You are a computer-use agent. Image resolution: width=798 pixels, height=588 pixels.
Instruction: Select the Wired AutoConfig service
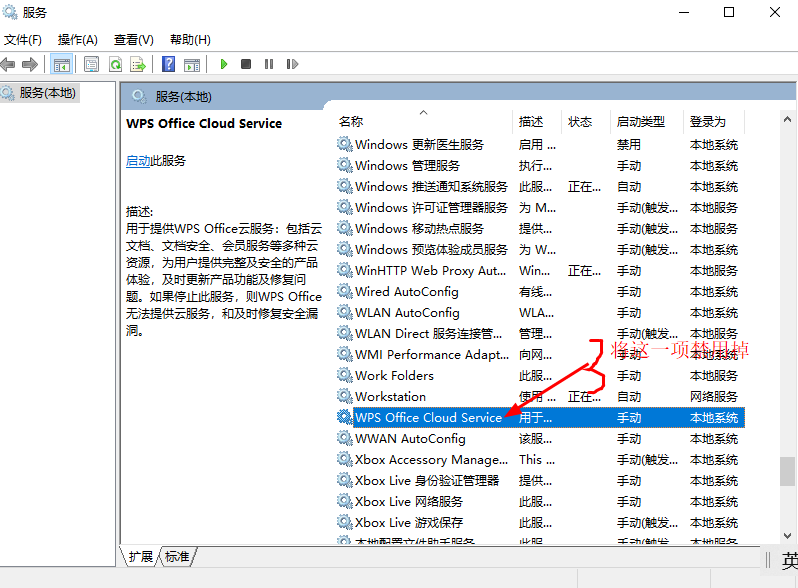(x=540, y=292)
